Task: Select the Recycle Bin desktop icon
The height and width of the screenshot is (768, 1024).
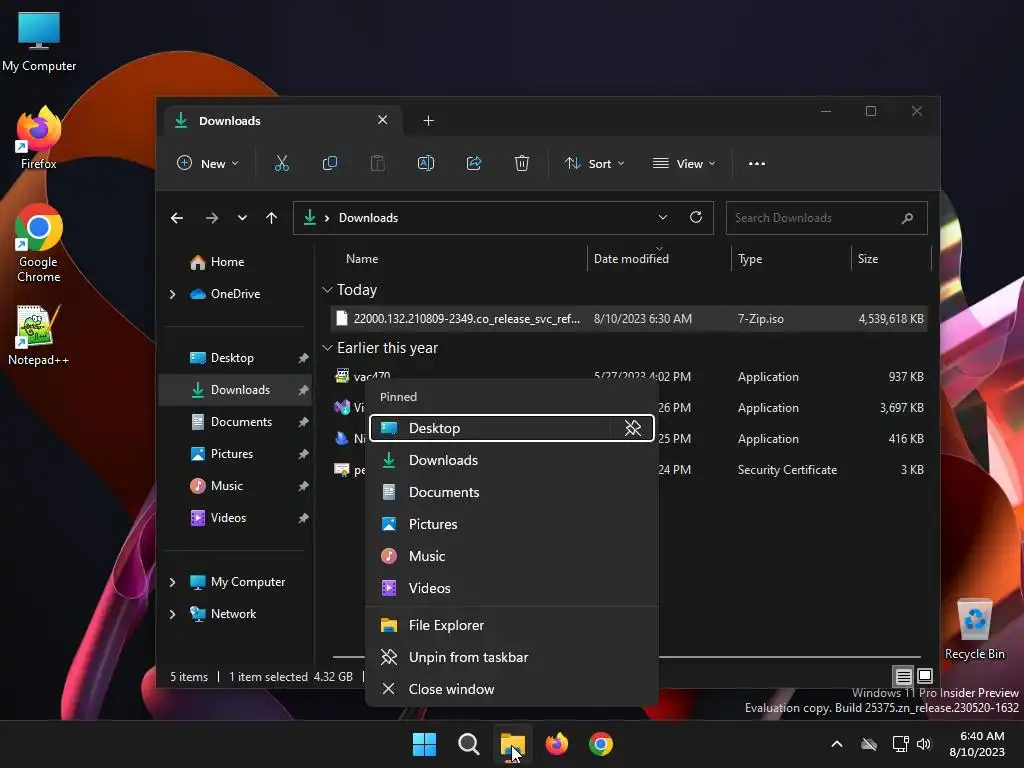Action: point(974,630)
